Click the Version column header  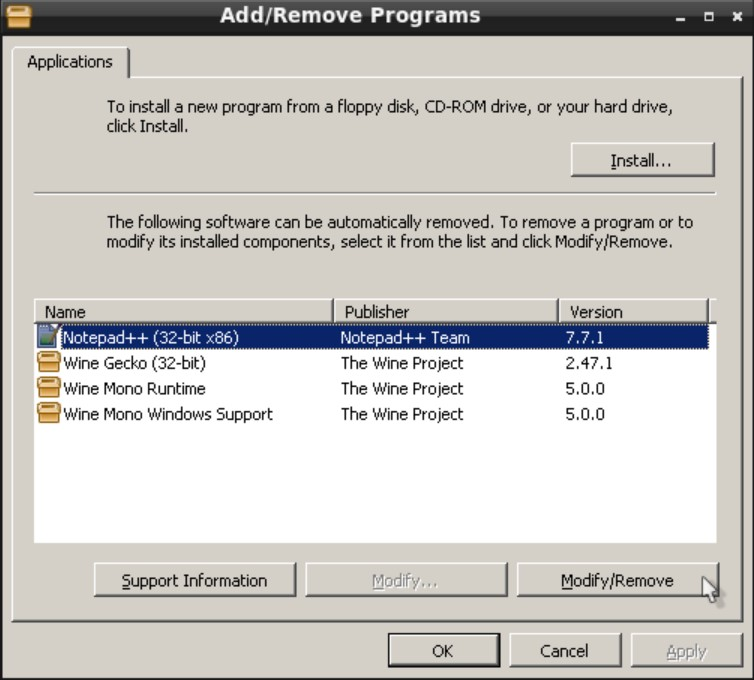click(632, 312)
